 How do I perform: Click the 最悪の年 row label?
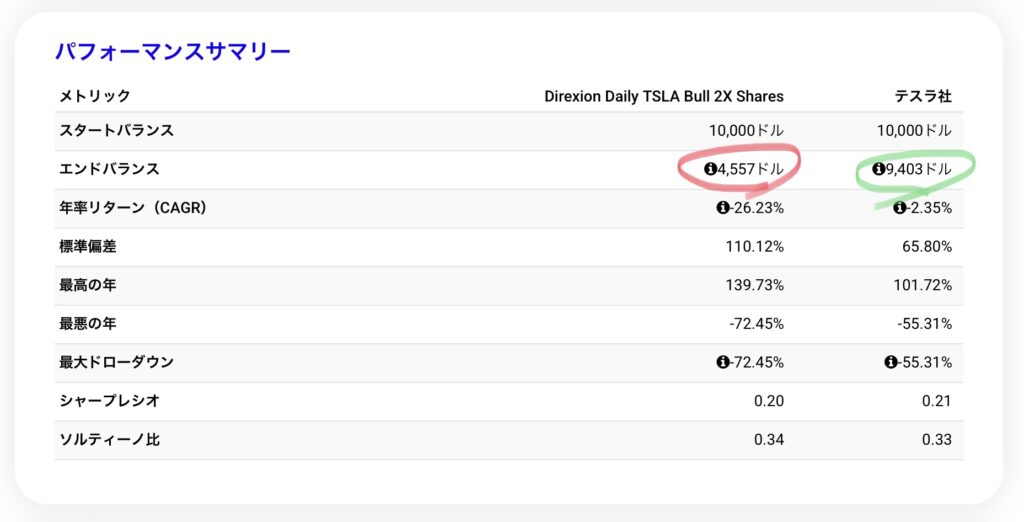pos(88,323)
